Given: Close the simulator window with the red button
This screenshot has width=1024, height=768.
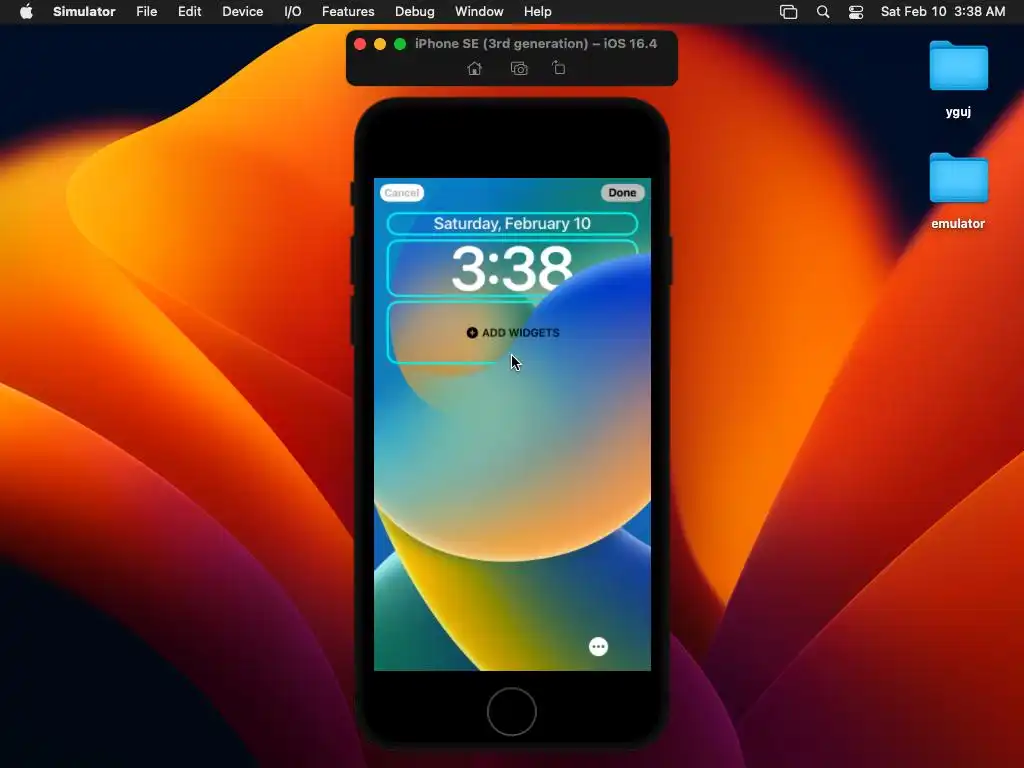Looking at the screenshot, I should click(x=360, y=44).
